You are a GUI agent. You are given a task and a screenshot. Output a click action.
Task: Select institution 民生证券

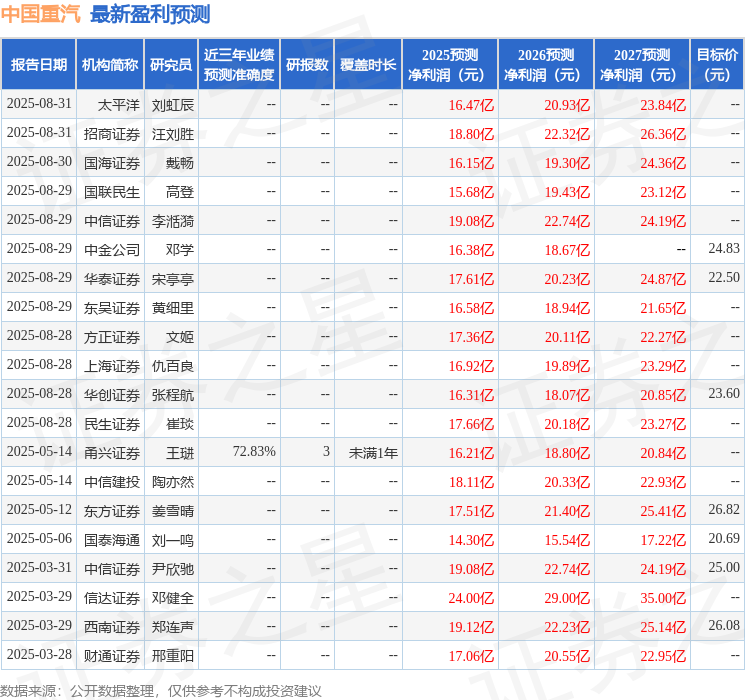(x=112, y=424)
